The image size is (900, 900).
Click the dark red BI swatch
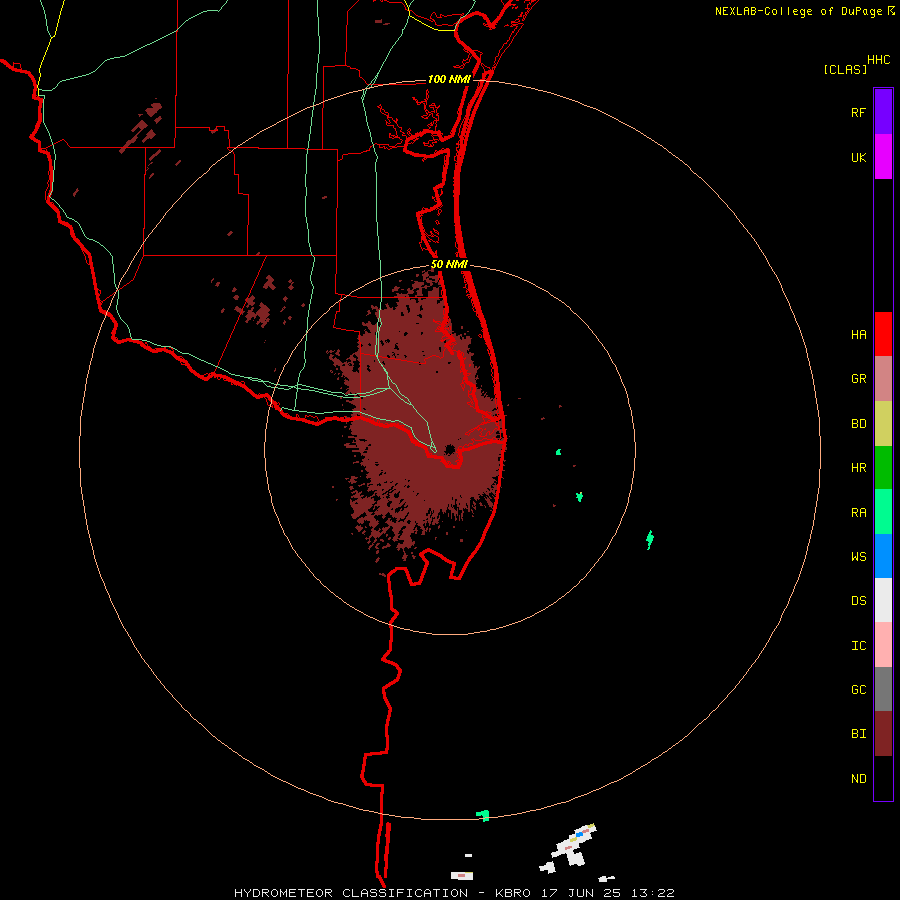coord(883,734)
